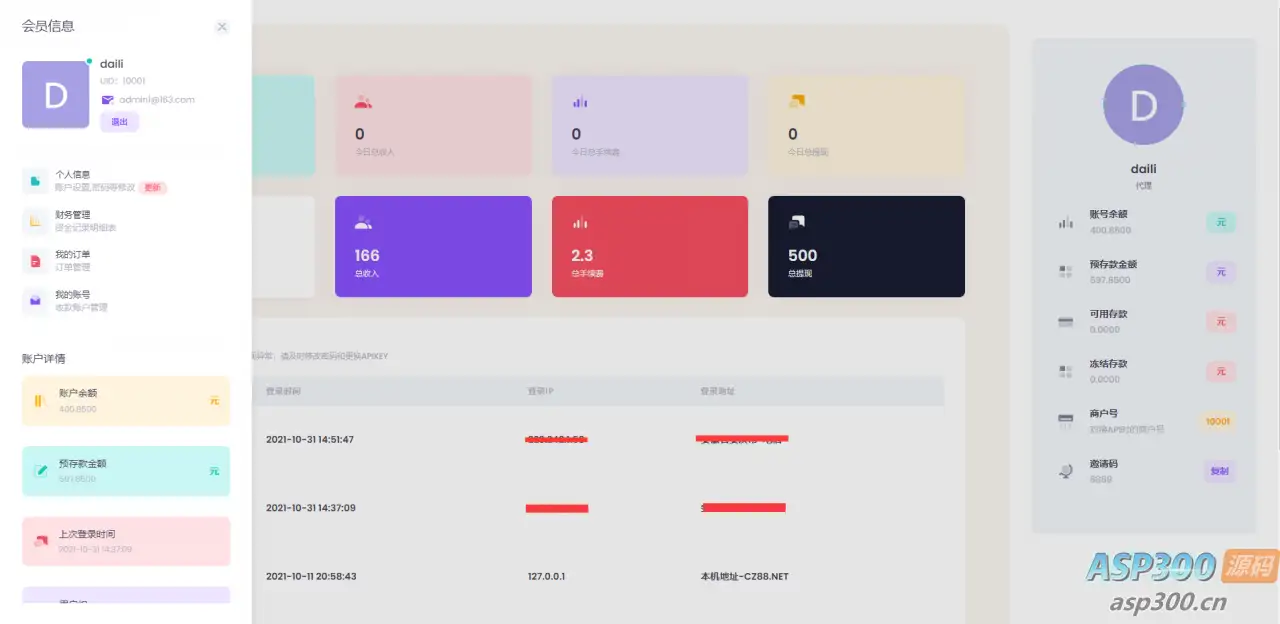Click the 总收入 purple card icon
The image size is (1280, 624).
coord(363,223)
